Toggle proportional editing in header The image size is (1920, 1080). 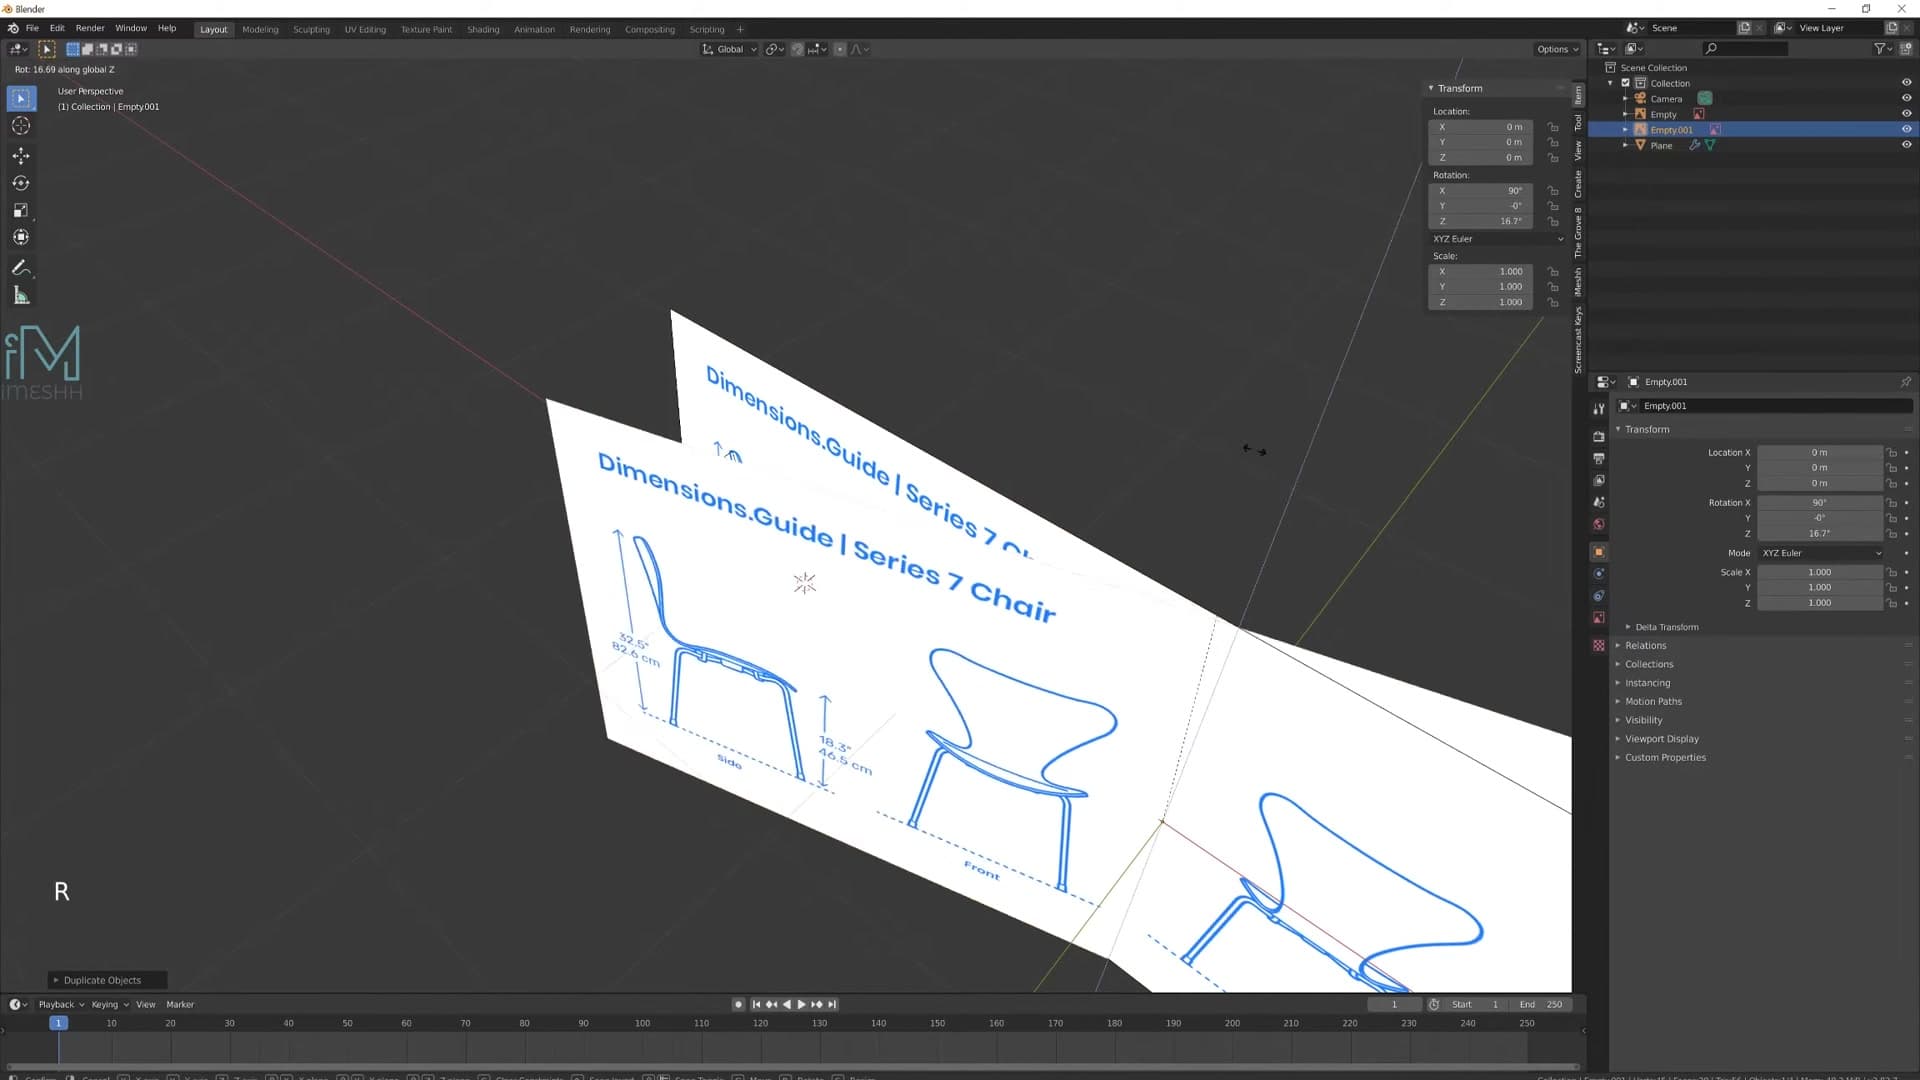click(840, 49)
